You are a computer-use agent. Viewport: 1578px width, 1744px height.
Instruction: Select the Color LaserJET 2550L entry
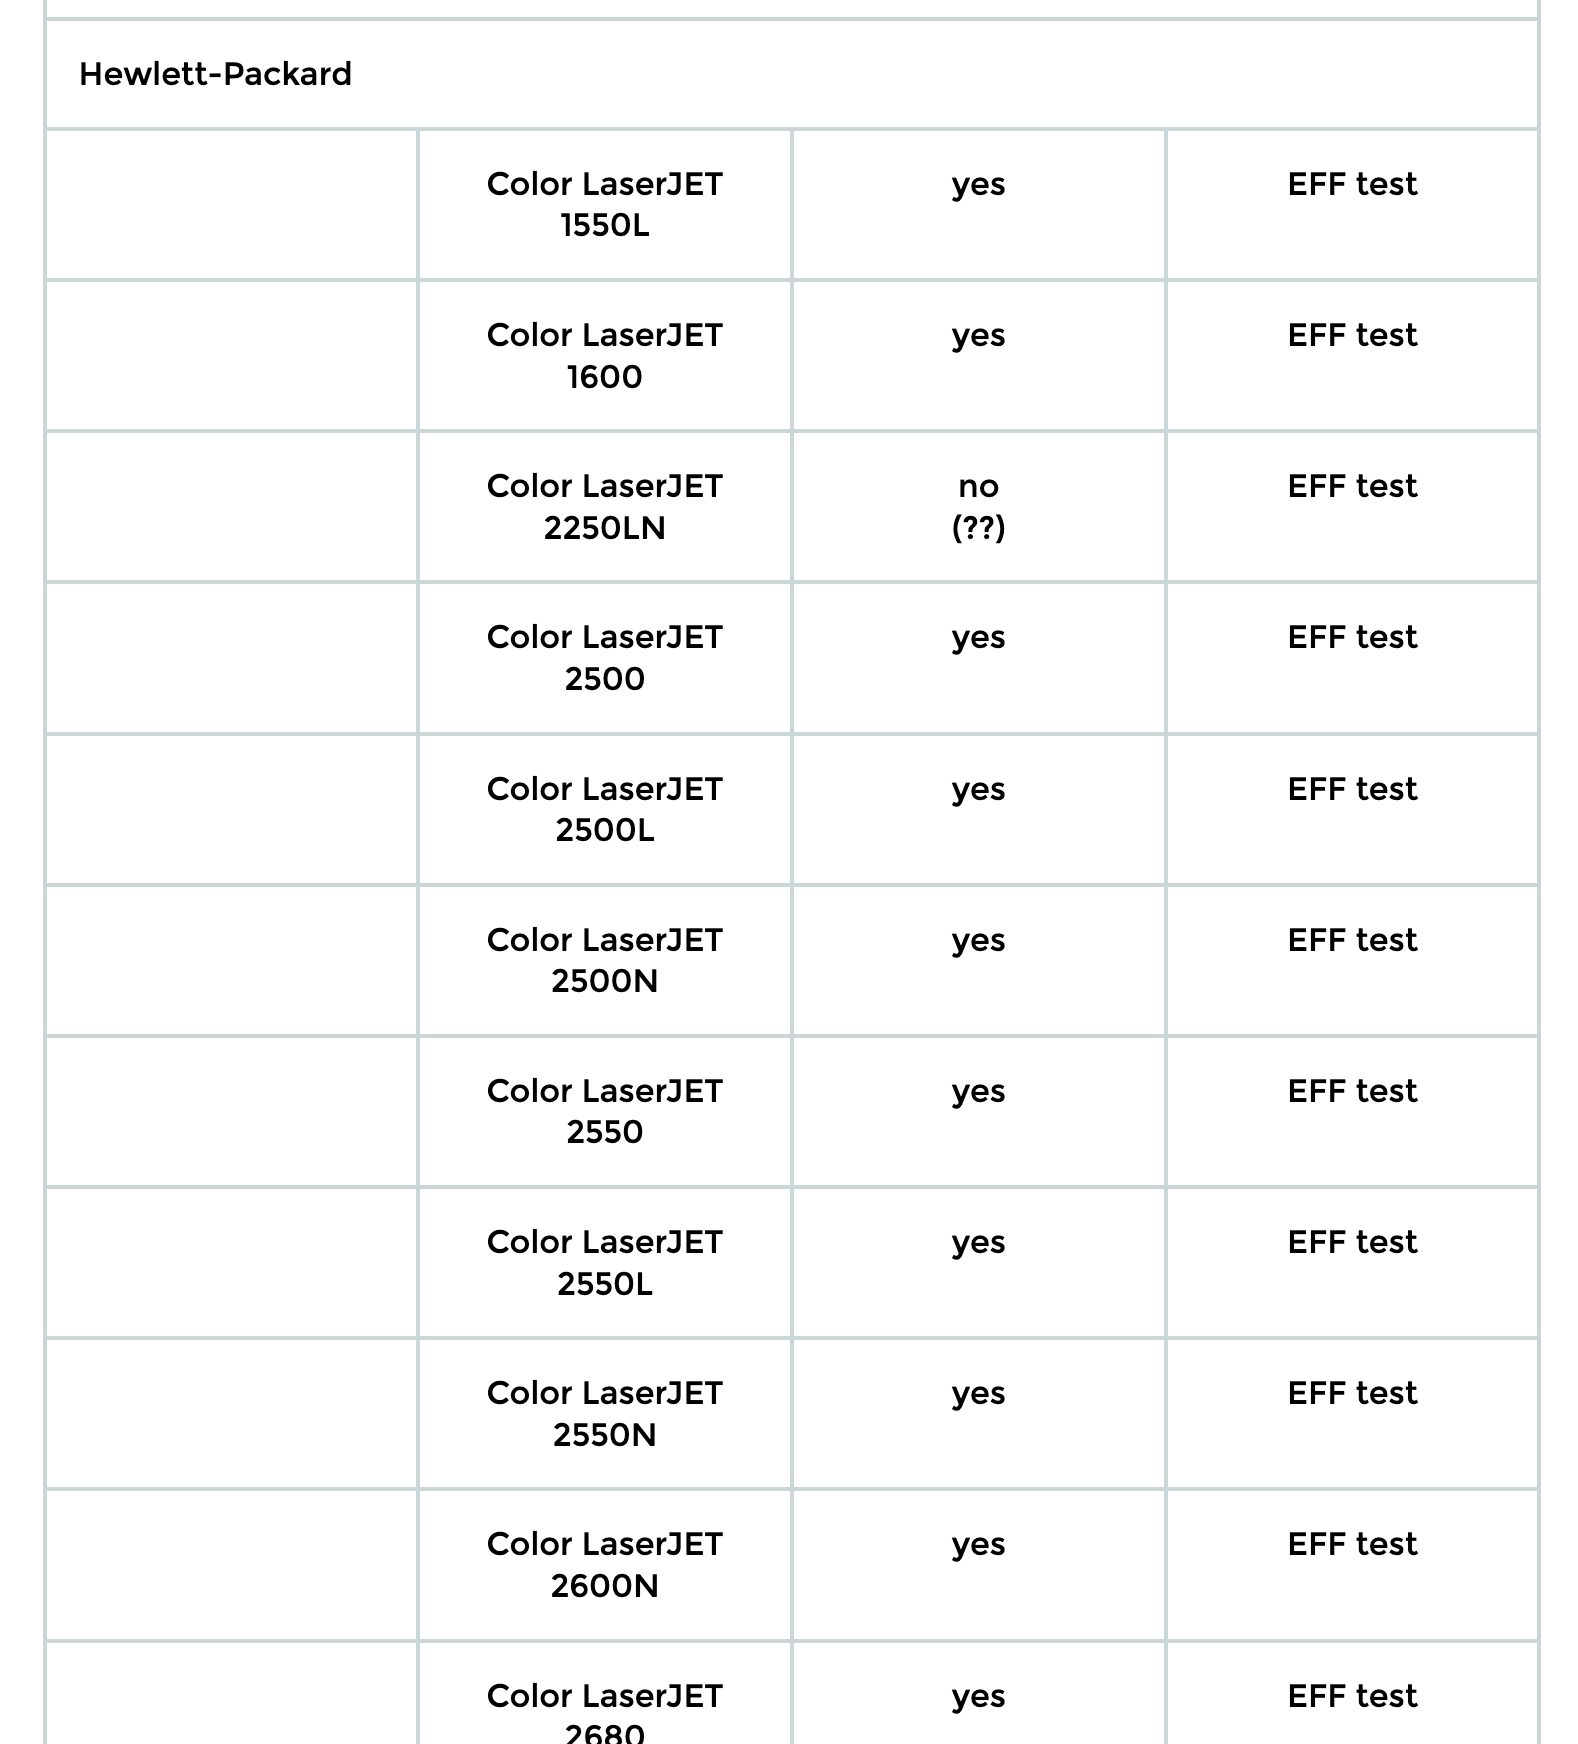[x=604, y=1263]
